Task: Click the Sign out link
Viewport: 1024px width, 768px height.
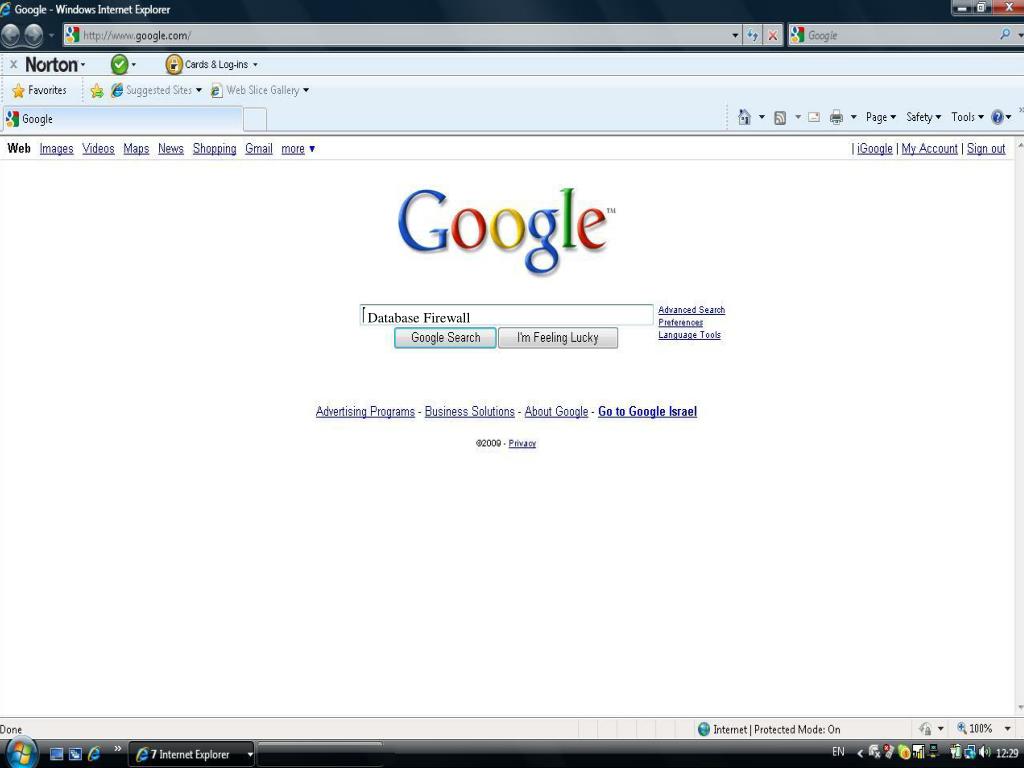Action: 985,148
